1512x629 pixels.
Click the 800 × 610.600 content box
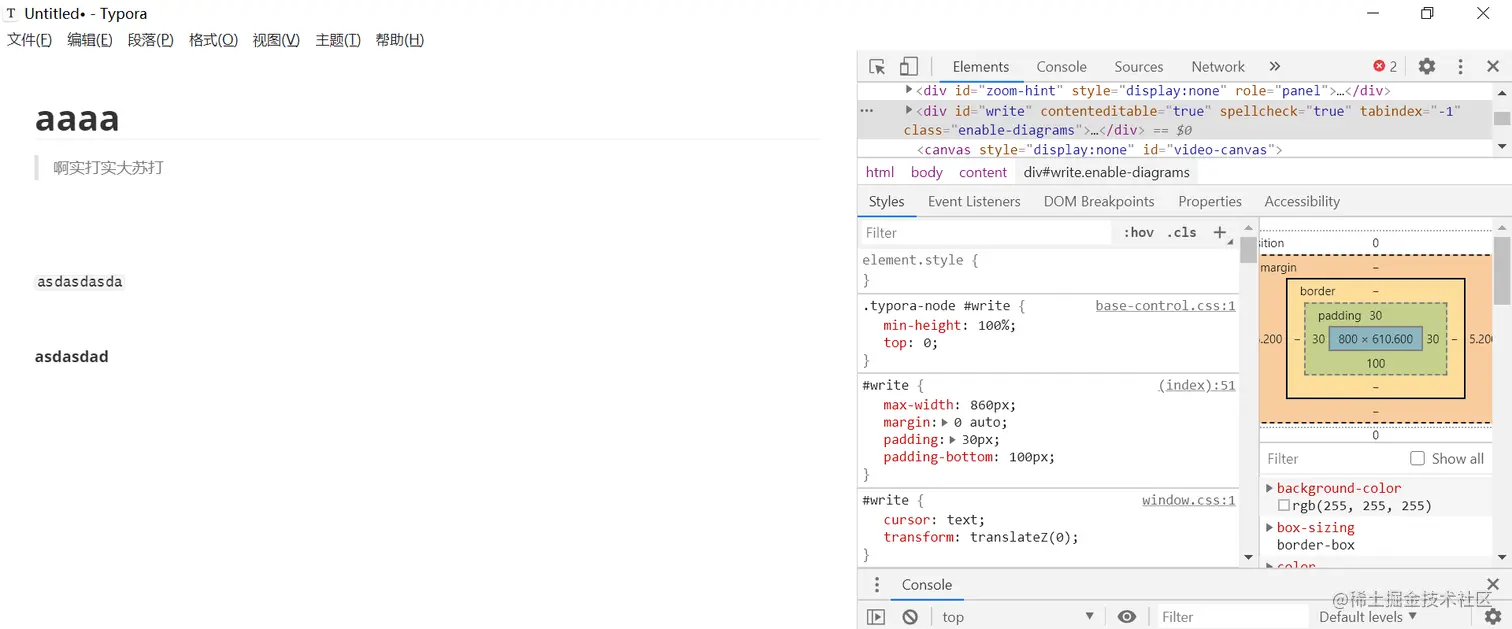(x=1376, y=339)
